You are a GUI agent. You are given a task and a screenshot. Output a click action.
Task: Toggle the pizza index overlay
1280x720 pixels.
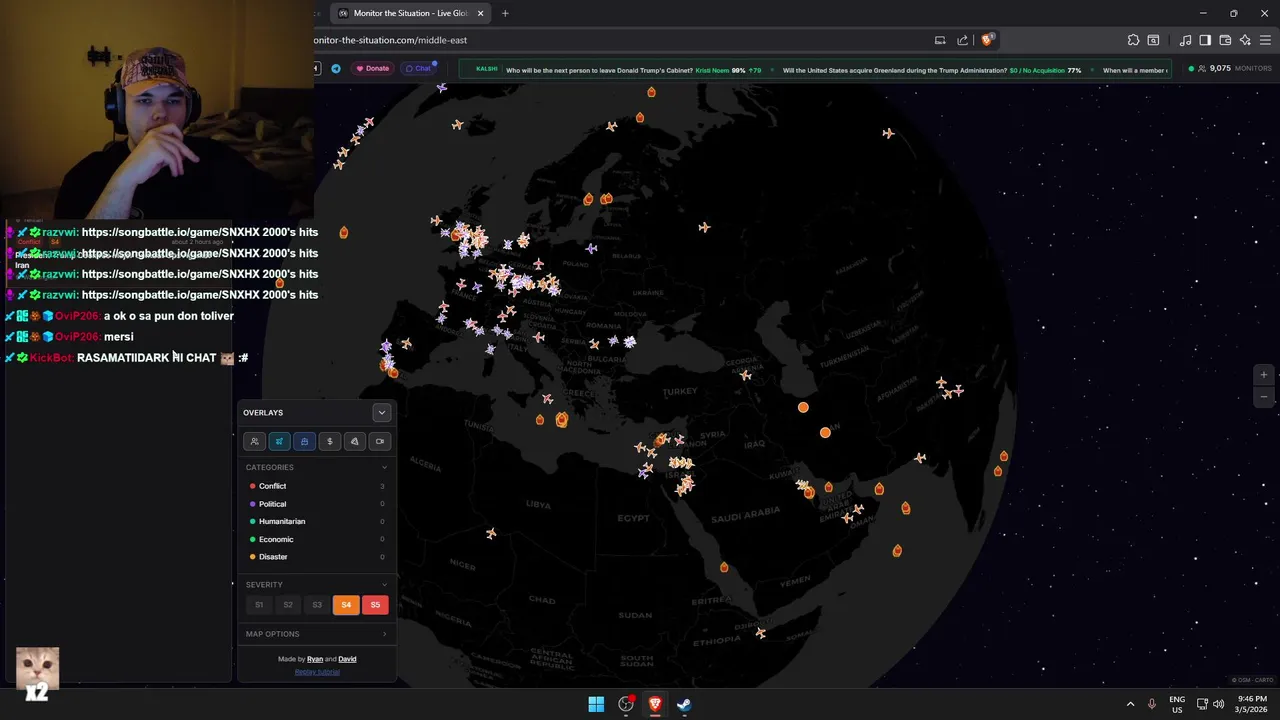pos(354,441)
